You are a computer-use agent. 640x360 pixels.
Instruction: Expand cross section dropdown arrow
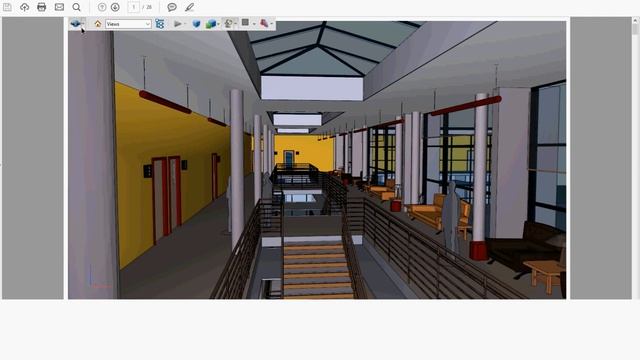(x=272, y=24)
